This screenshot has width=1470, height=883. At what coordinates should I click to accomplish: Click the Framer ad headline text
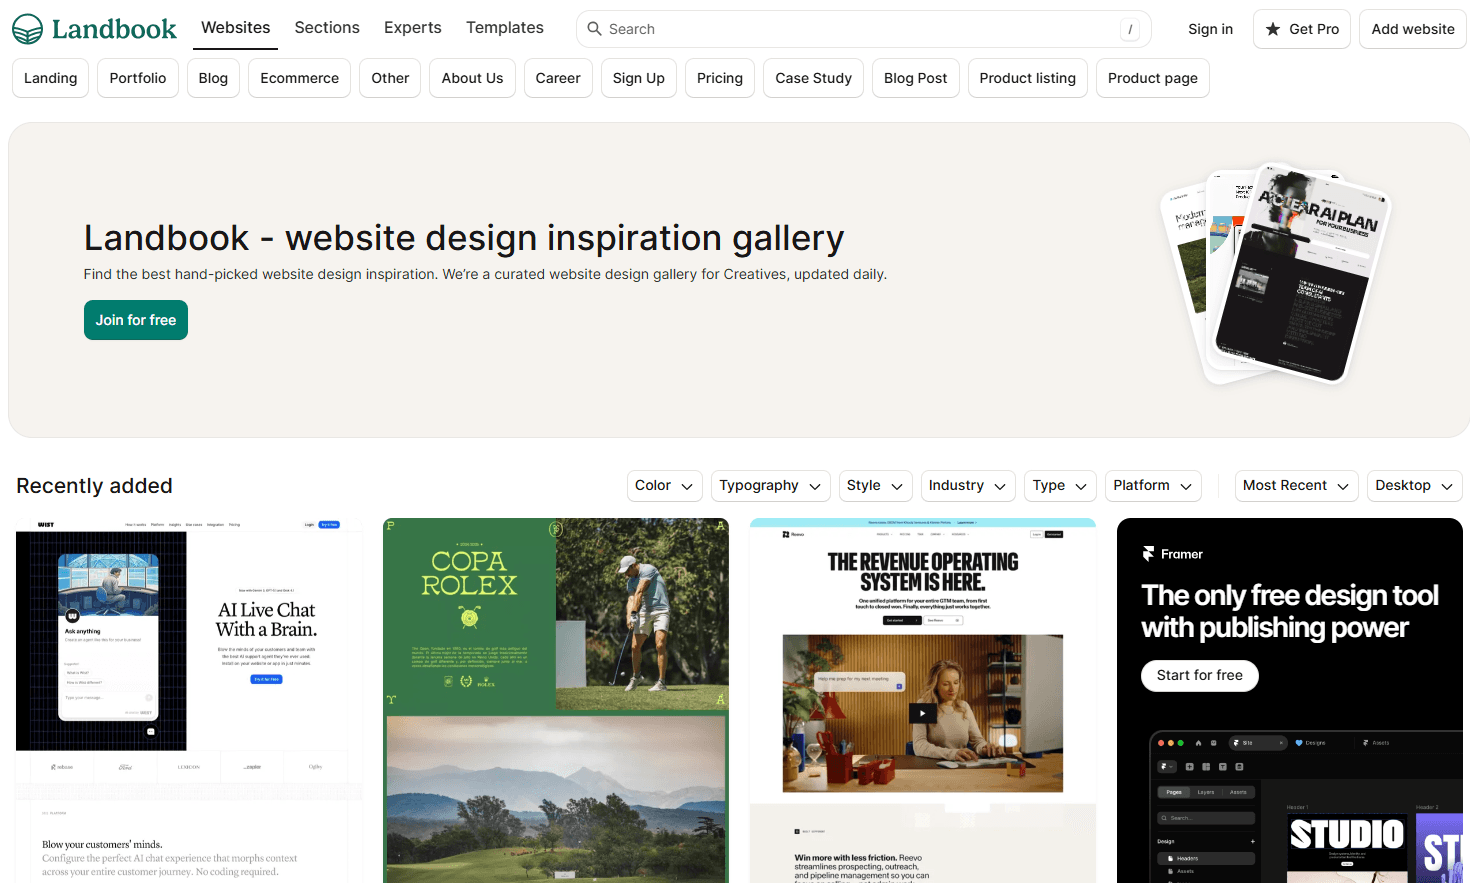(x=1290, y=611)
